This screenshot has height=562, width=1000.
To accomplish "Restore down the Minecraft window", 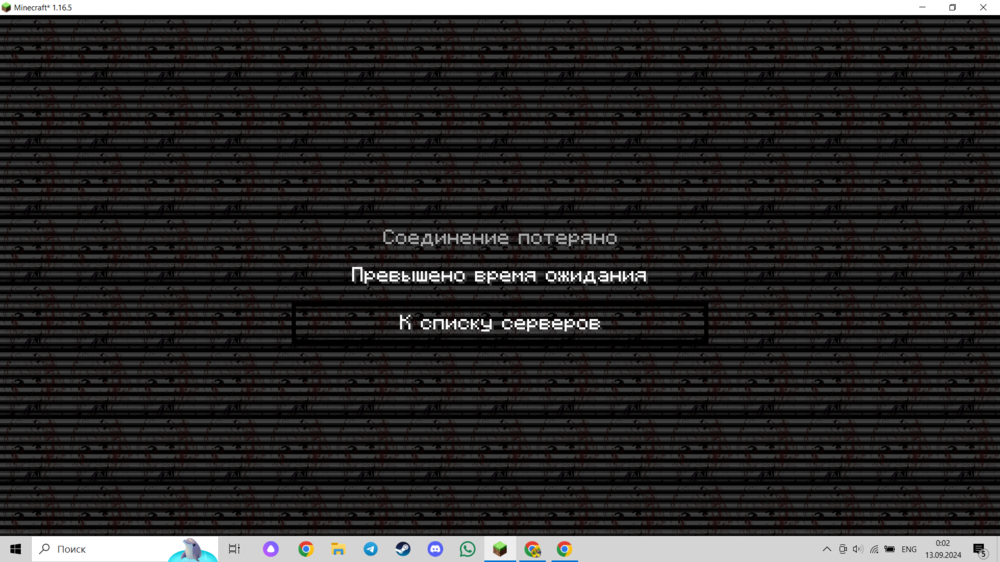I will 953,8.
